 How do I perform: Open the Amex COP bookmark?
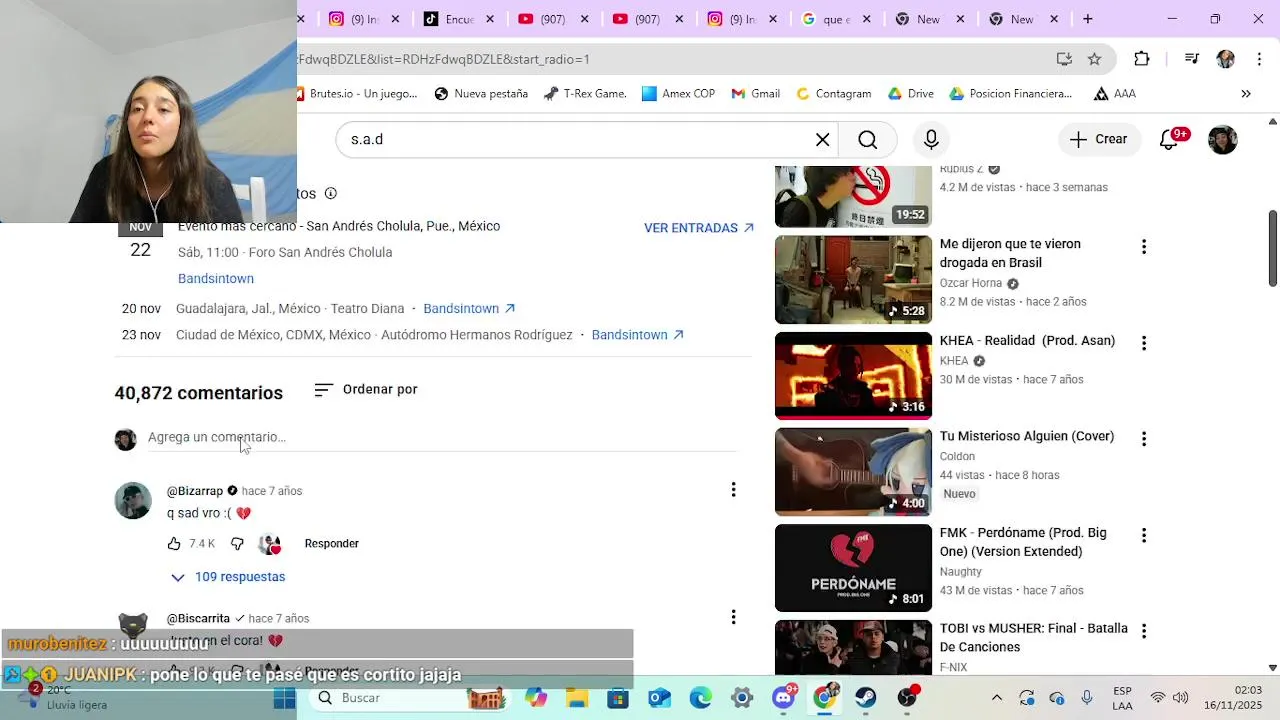[678, 94]
